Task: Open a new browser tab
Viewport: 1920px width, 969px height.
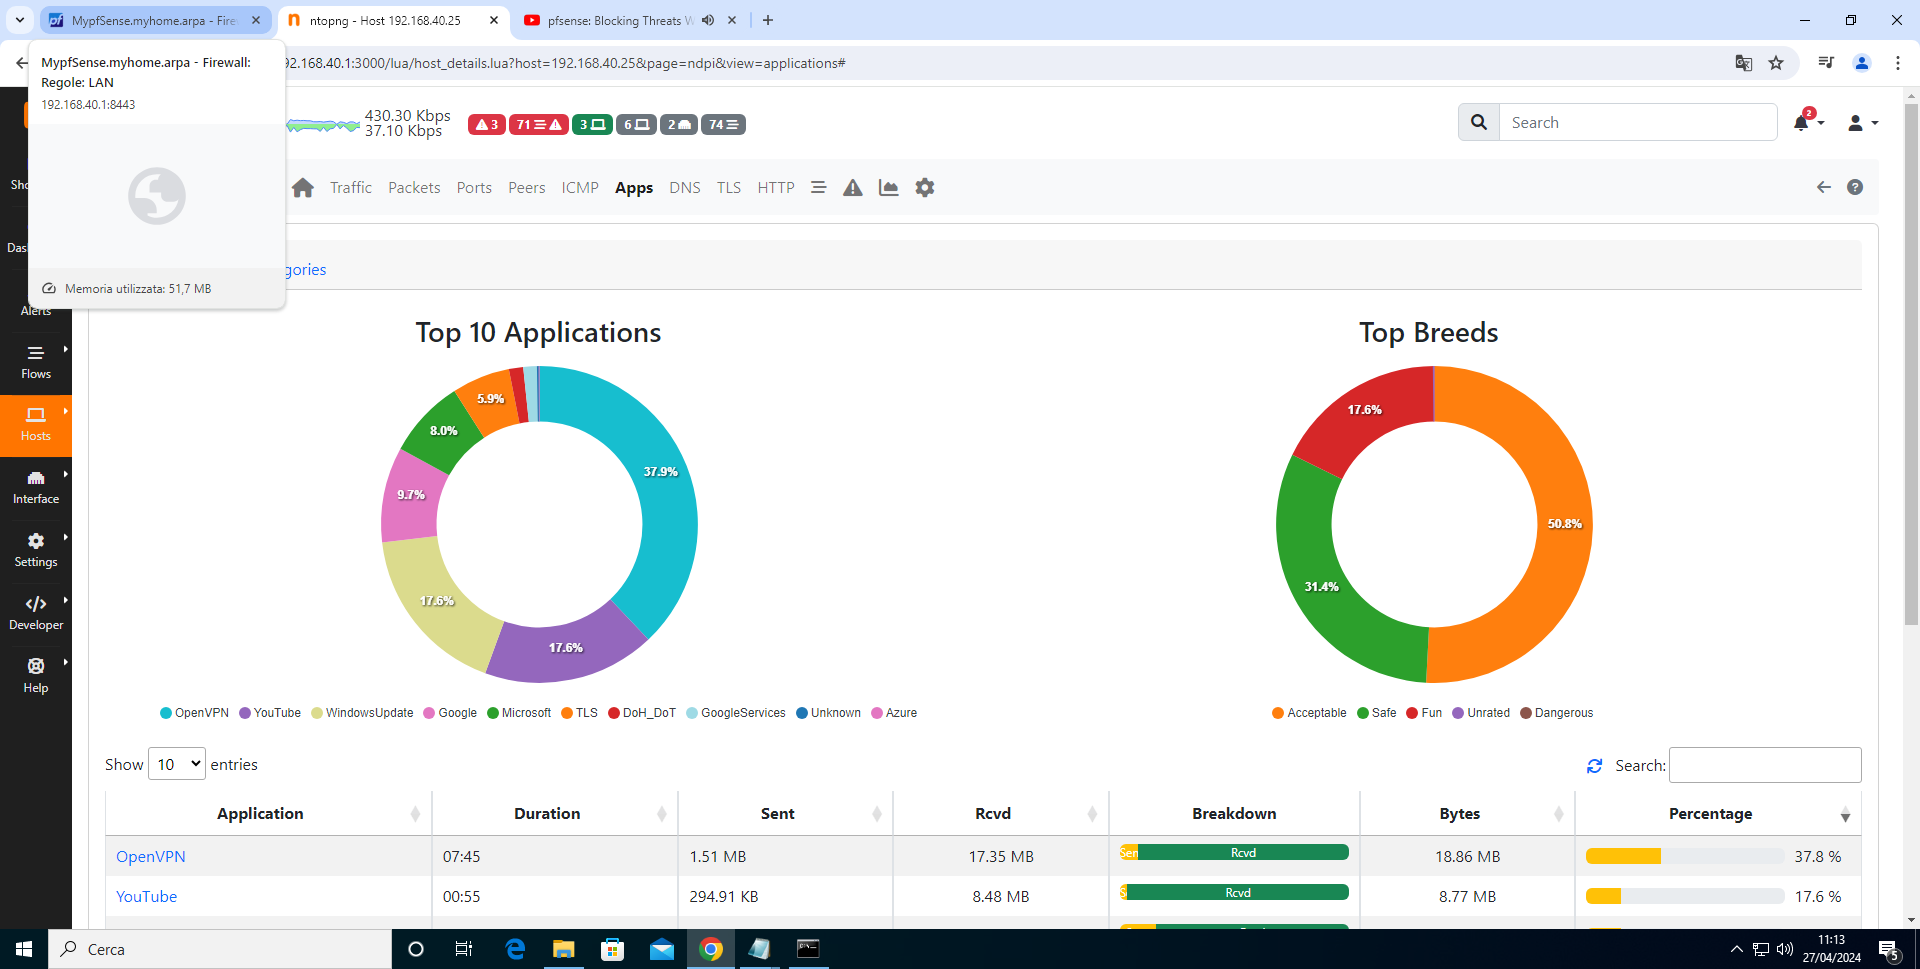Action: pos(768,20)
